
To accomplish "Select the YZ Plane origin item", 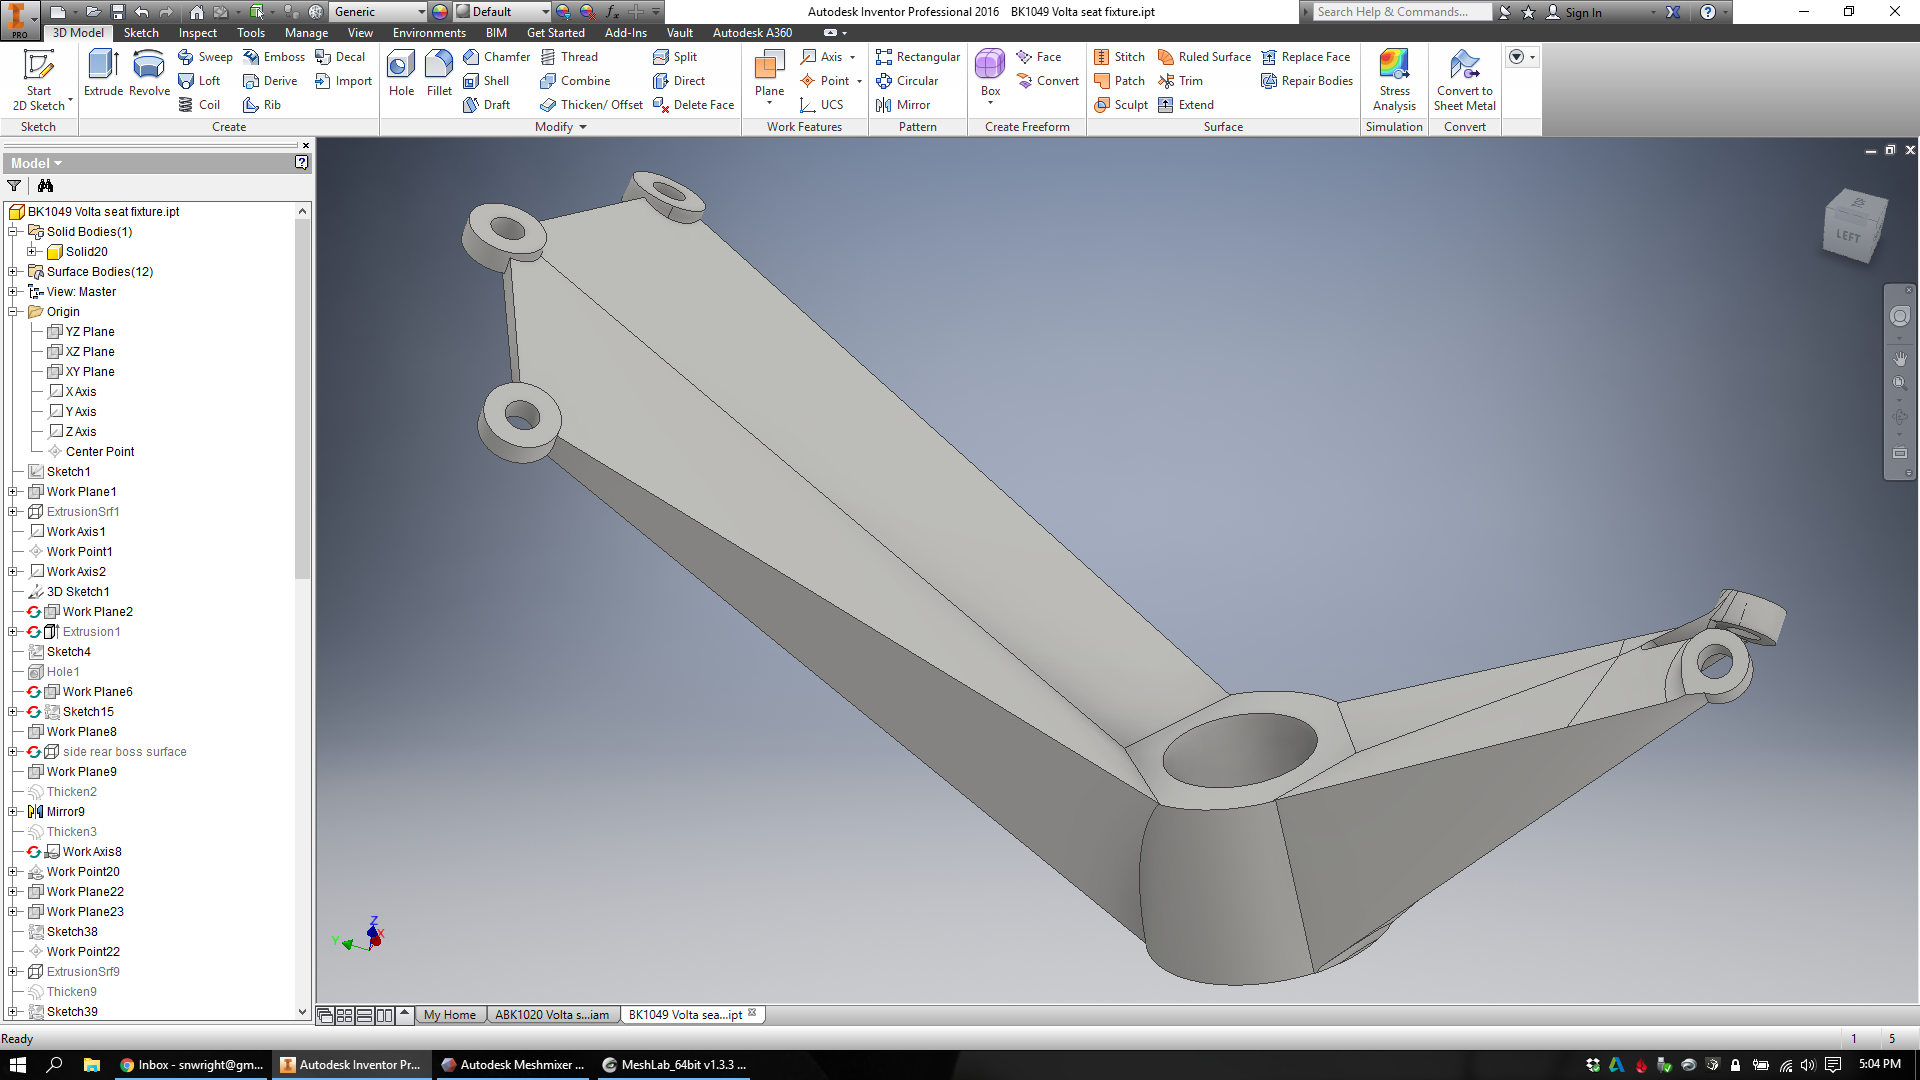I will tap(90, 332).
